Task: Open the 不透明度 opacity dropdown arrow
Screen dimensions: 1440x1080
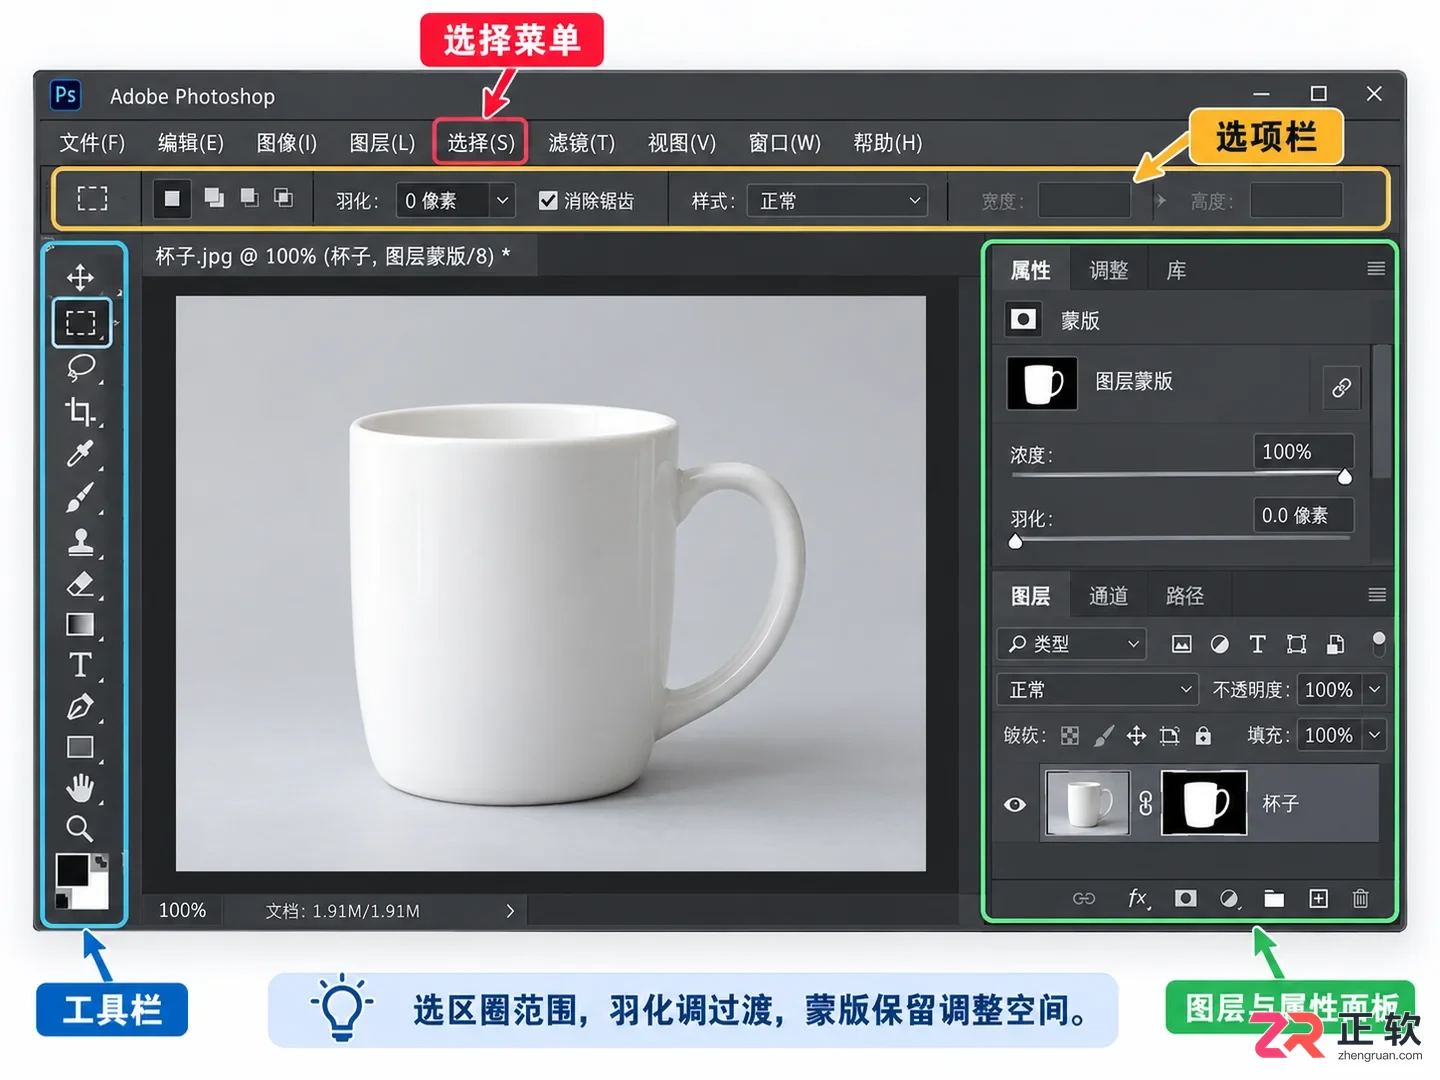Action: [x=1375, y=689]
